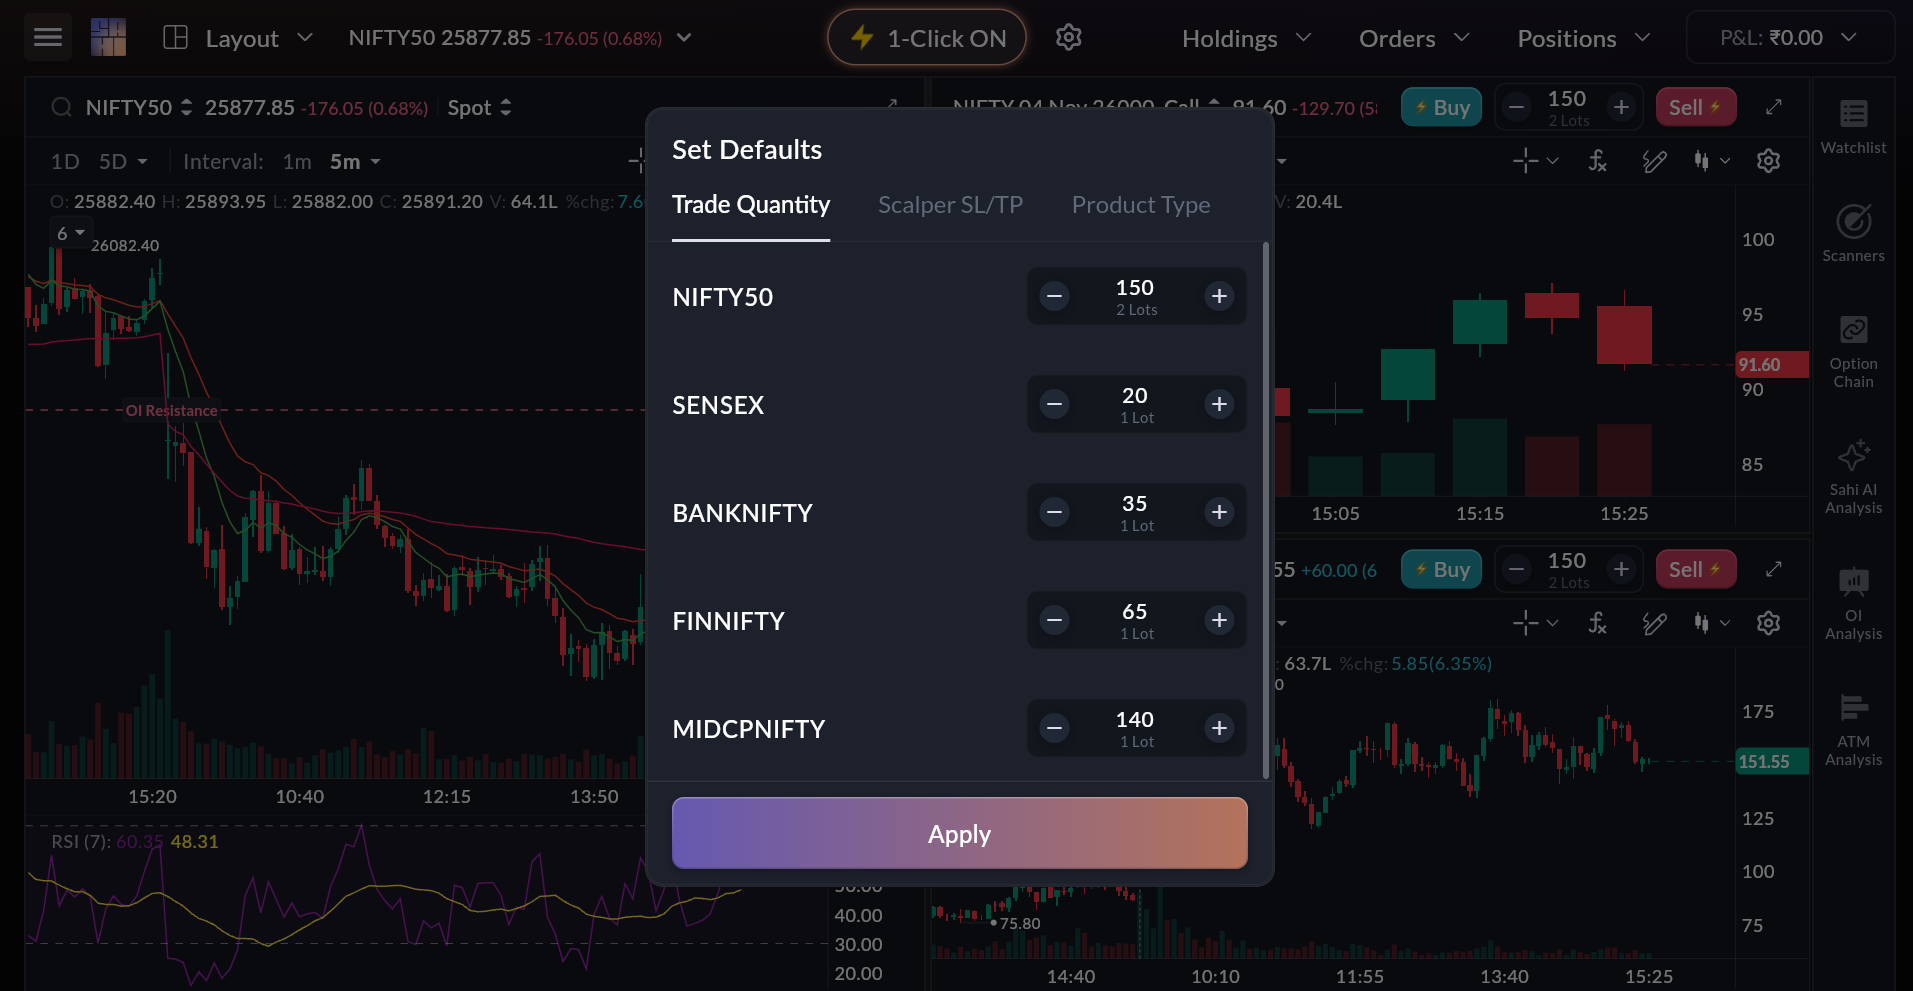Screen dimensions: 1913x991
Task: Open the hamburger main menu
Action: [47, 38]
